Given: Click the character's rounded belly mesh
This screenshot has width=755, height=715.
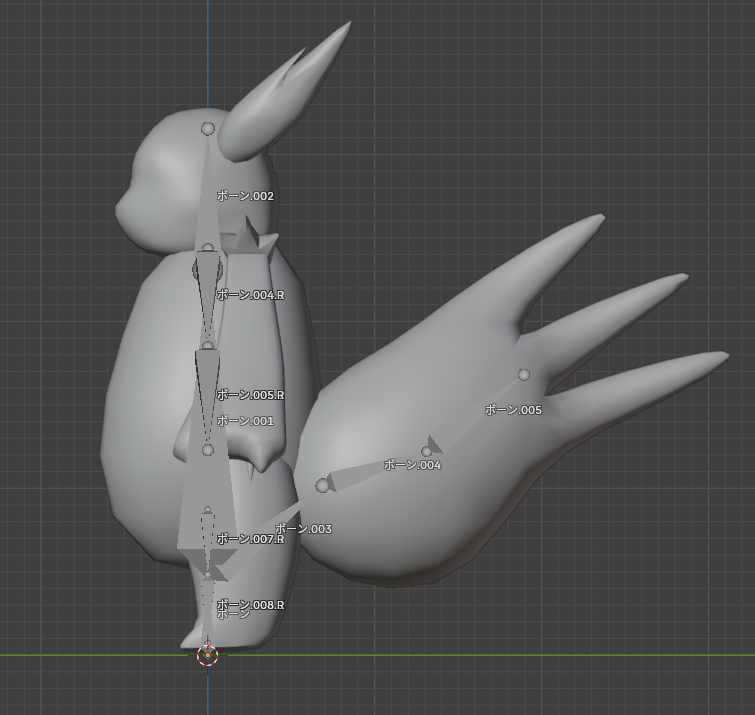Looking at the screenshot, I should click(150, 400).
